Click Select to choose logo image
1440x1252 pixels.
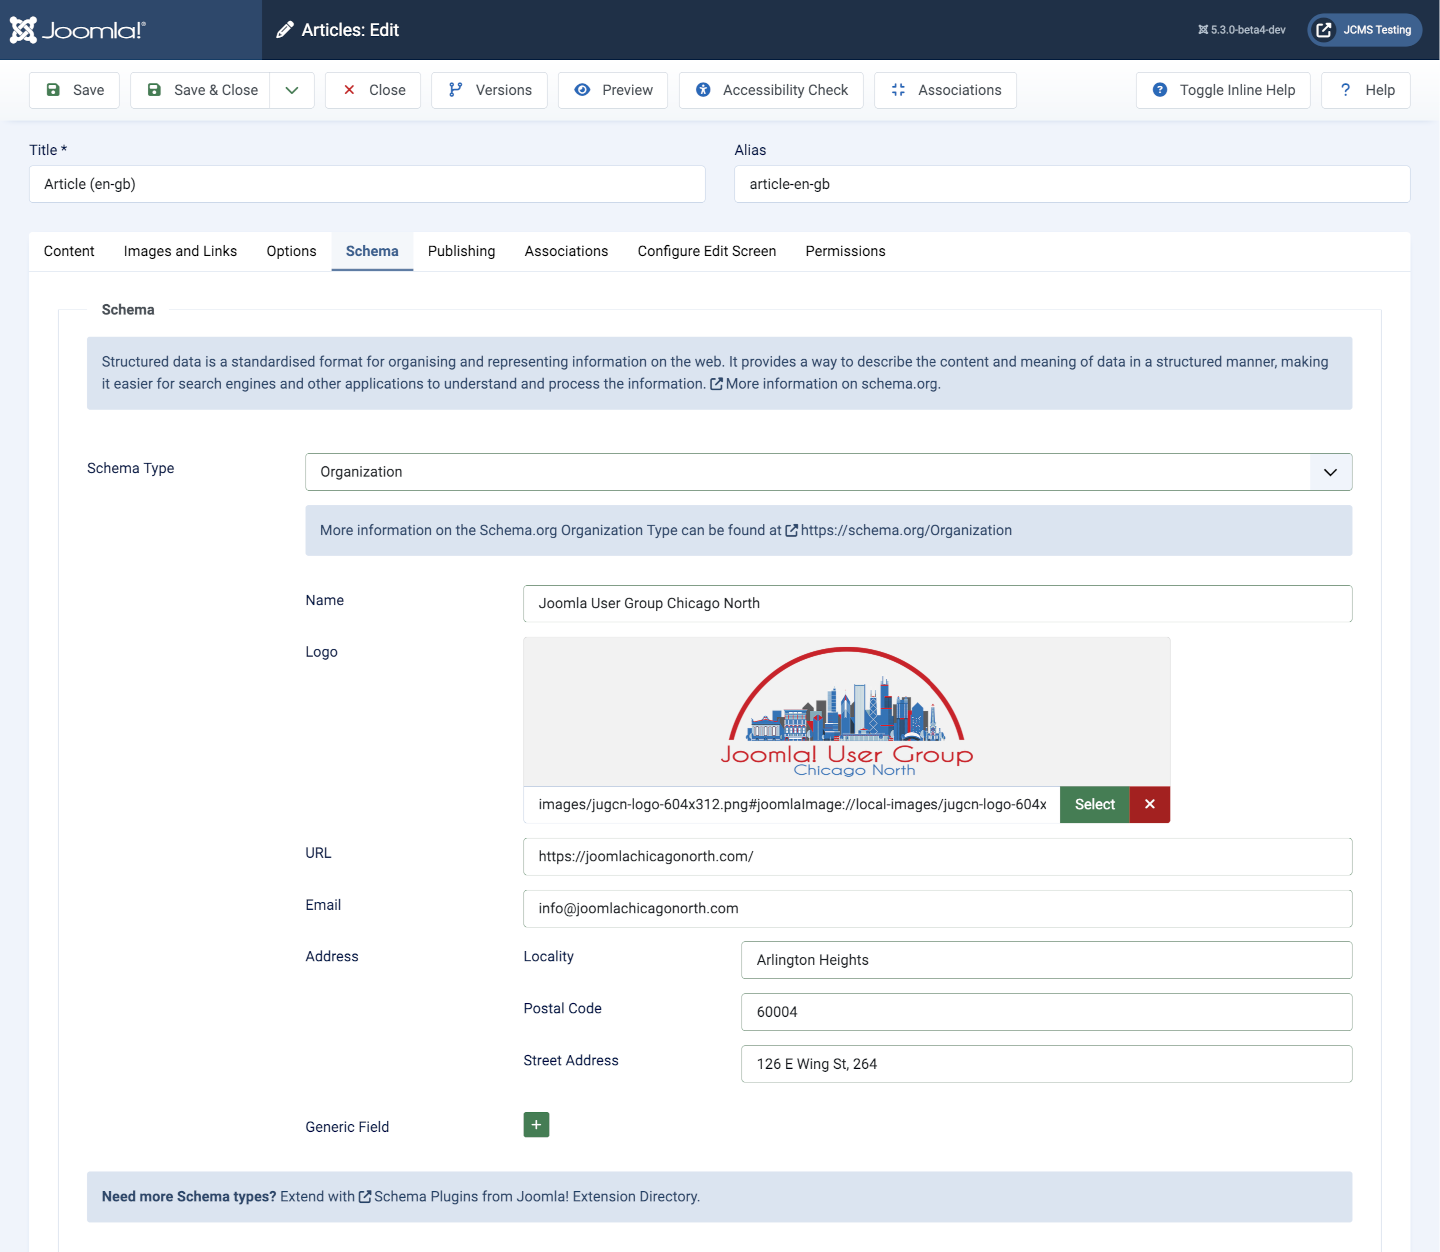[1094, 805]
